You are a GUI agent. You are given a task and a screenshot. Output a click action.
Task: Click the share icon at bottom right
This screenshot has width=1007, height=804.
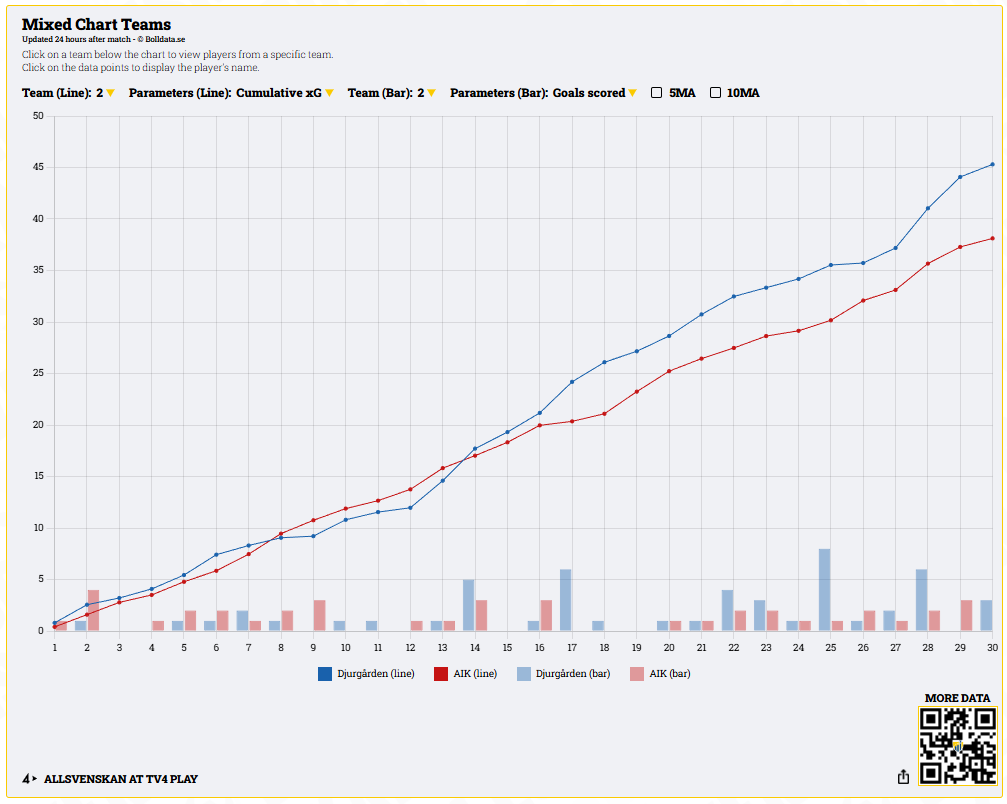click(903, 777)
